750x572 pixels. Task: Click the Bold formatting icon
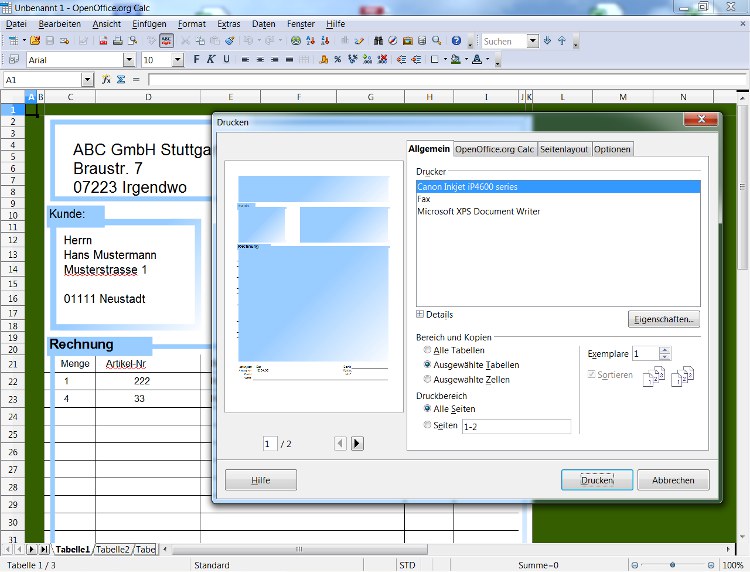coord(196,59)
